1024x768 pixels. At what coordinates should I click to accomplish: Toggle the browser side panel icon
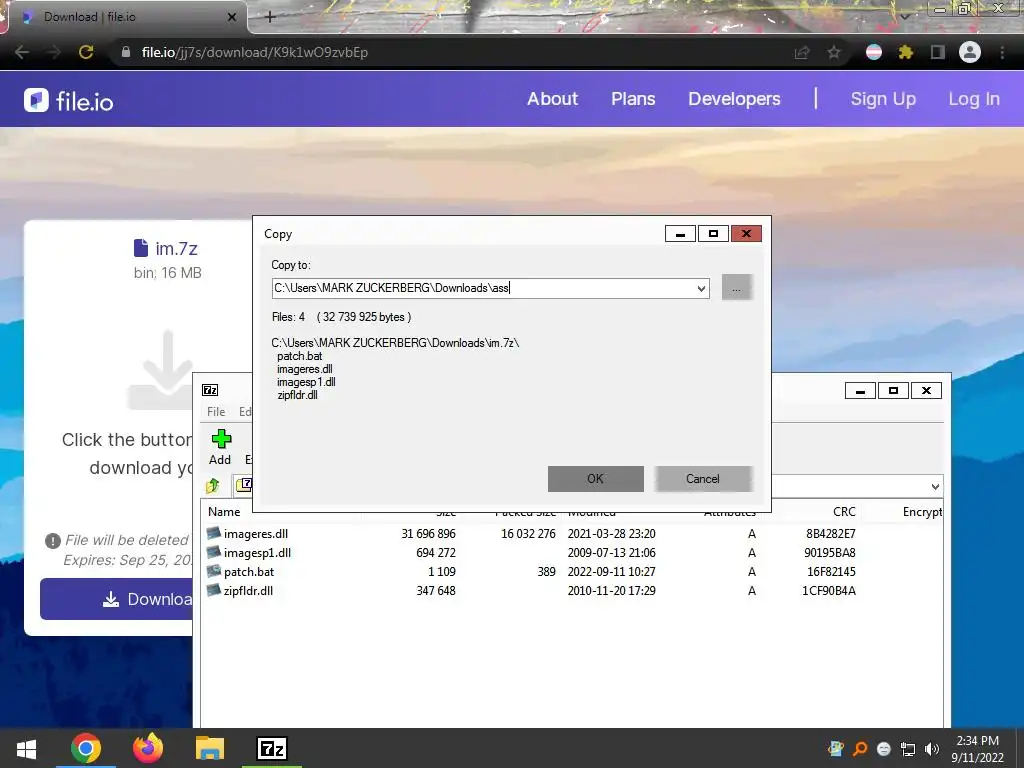938,52
